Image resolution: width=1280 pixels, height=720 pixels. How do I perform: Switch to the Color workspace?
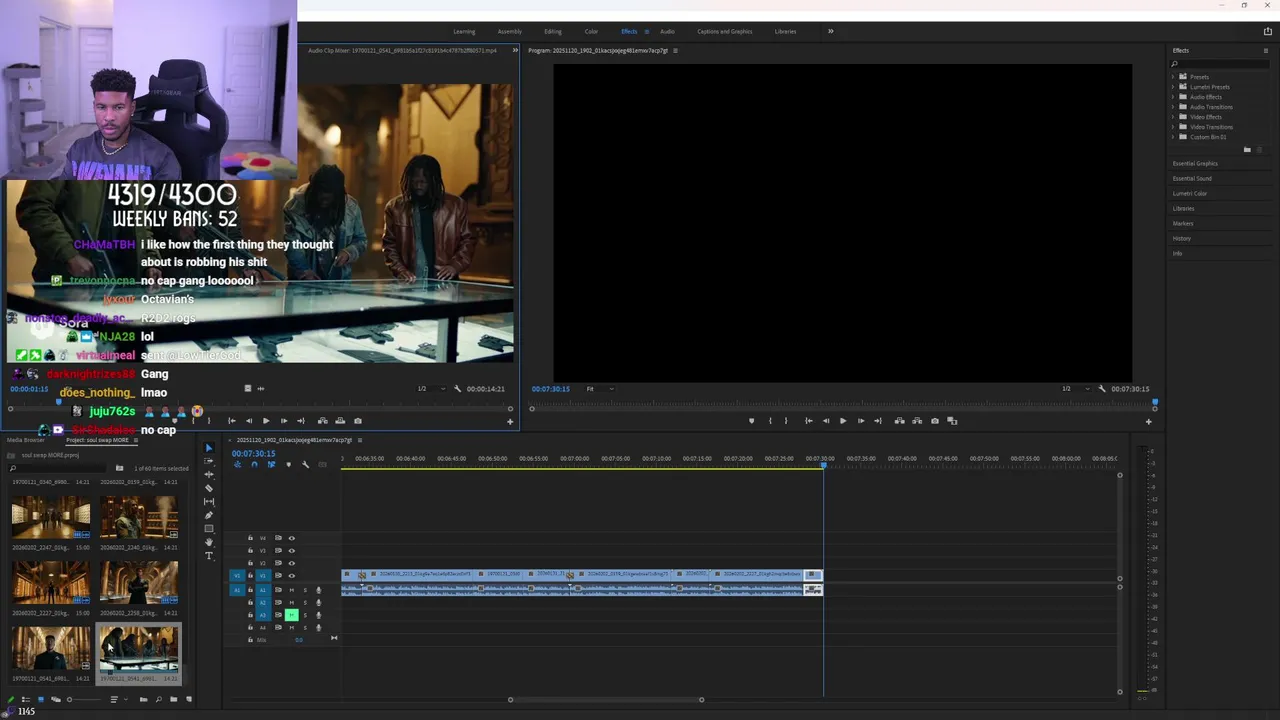(591, 31)
